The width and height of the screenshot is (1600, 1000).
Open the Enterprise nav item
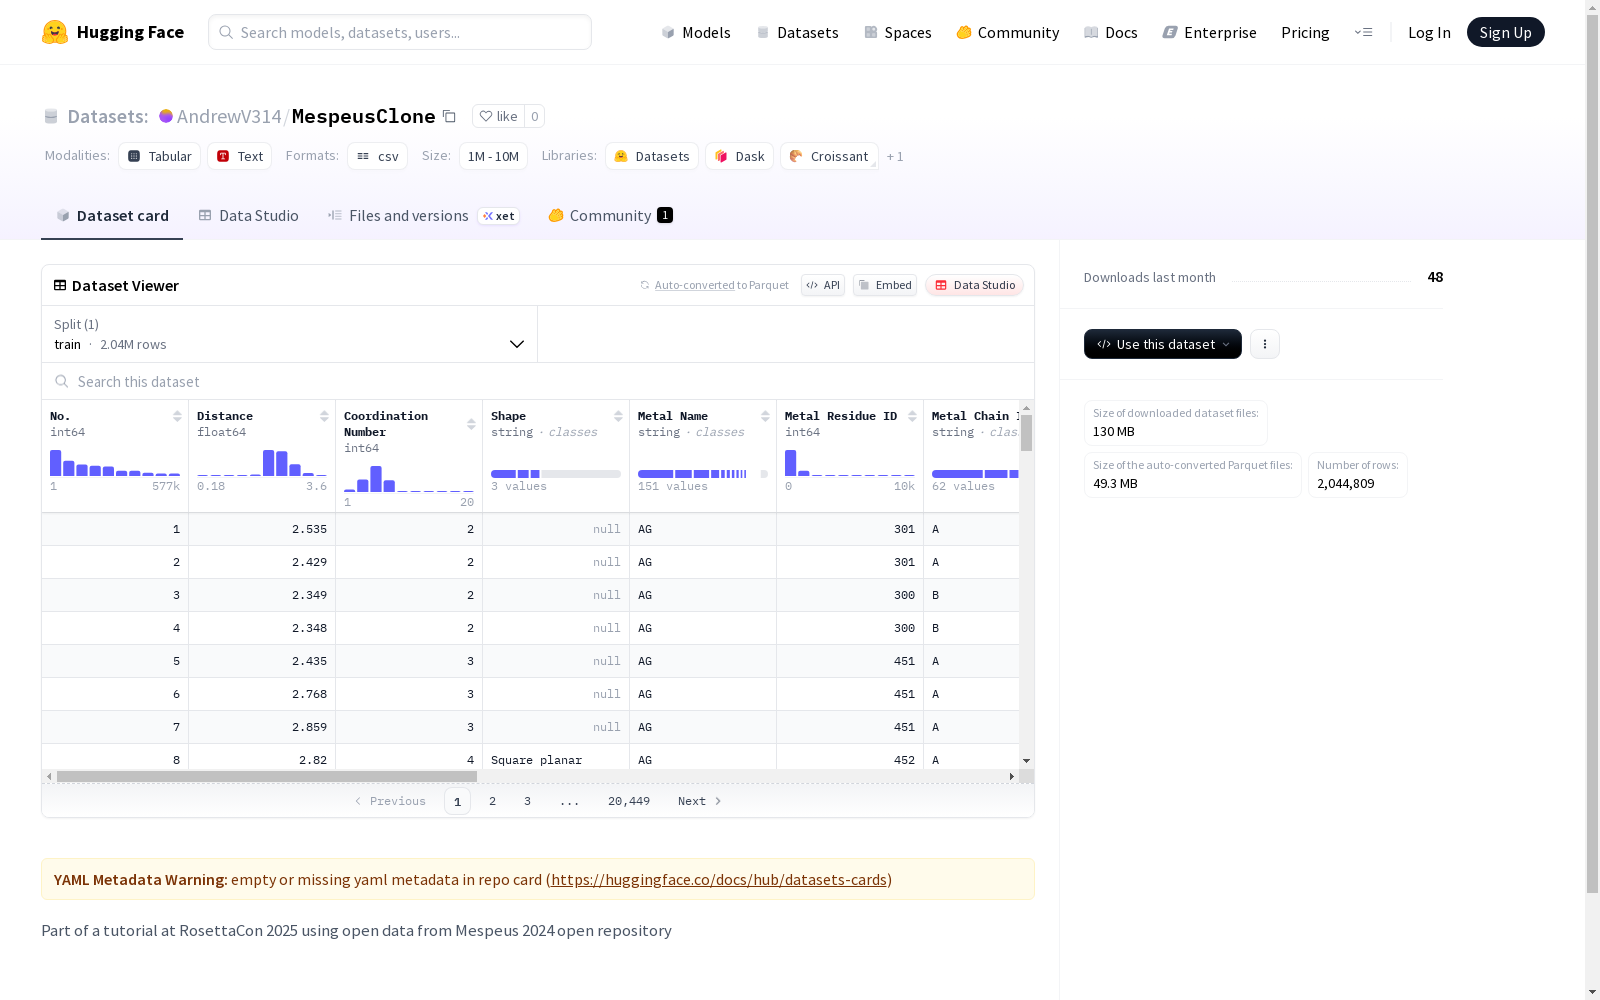pos(1210,32)
